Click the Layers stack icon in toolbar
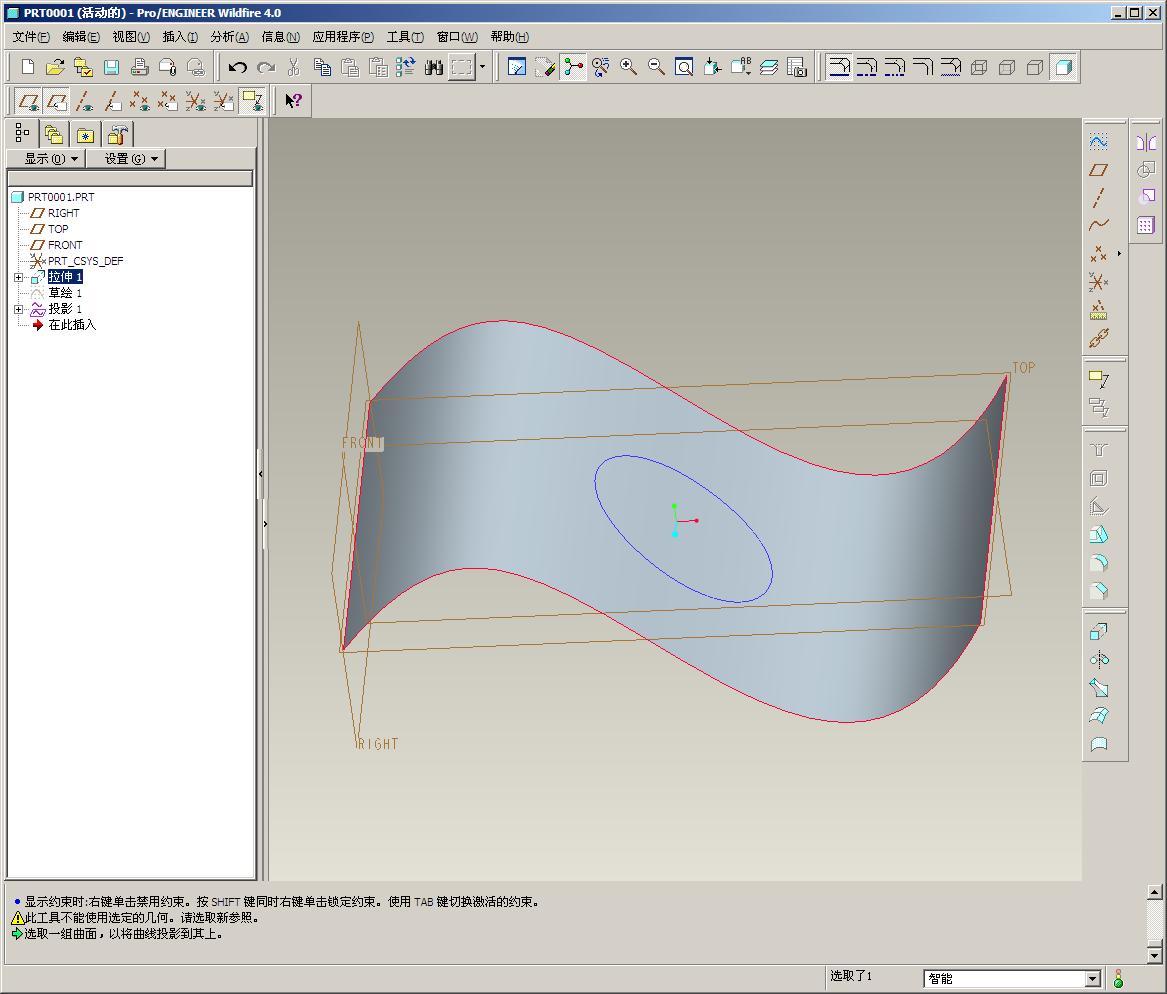 pyautogui.click(x=768, y=67)
